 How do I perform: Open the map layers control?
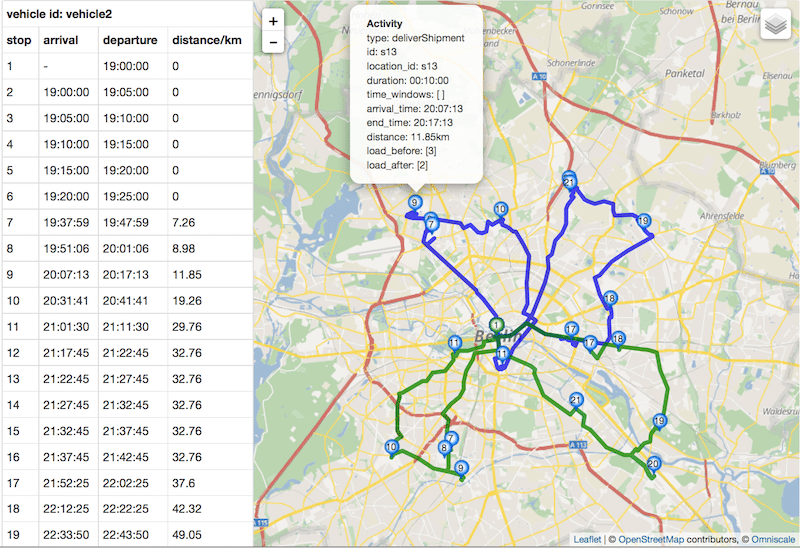[x=776, y=25]
